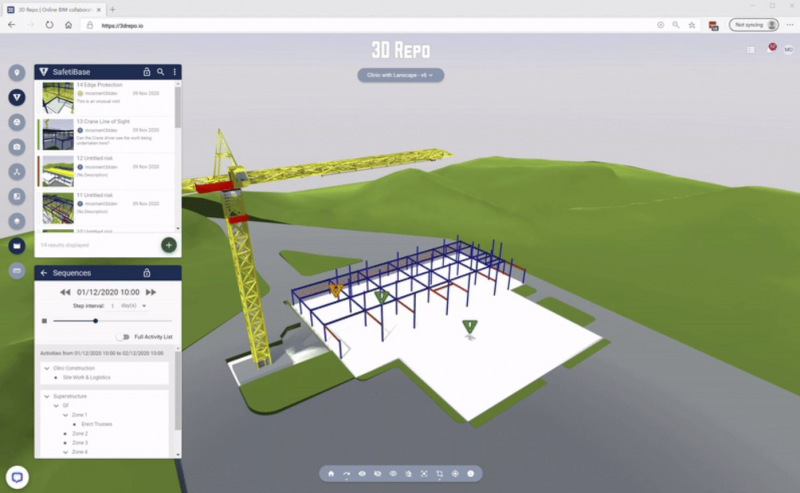Click the BIM info toolbar icon
The image size is (800, 493).
(x=470, y=474)
